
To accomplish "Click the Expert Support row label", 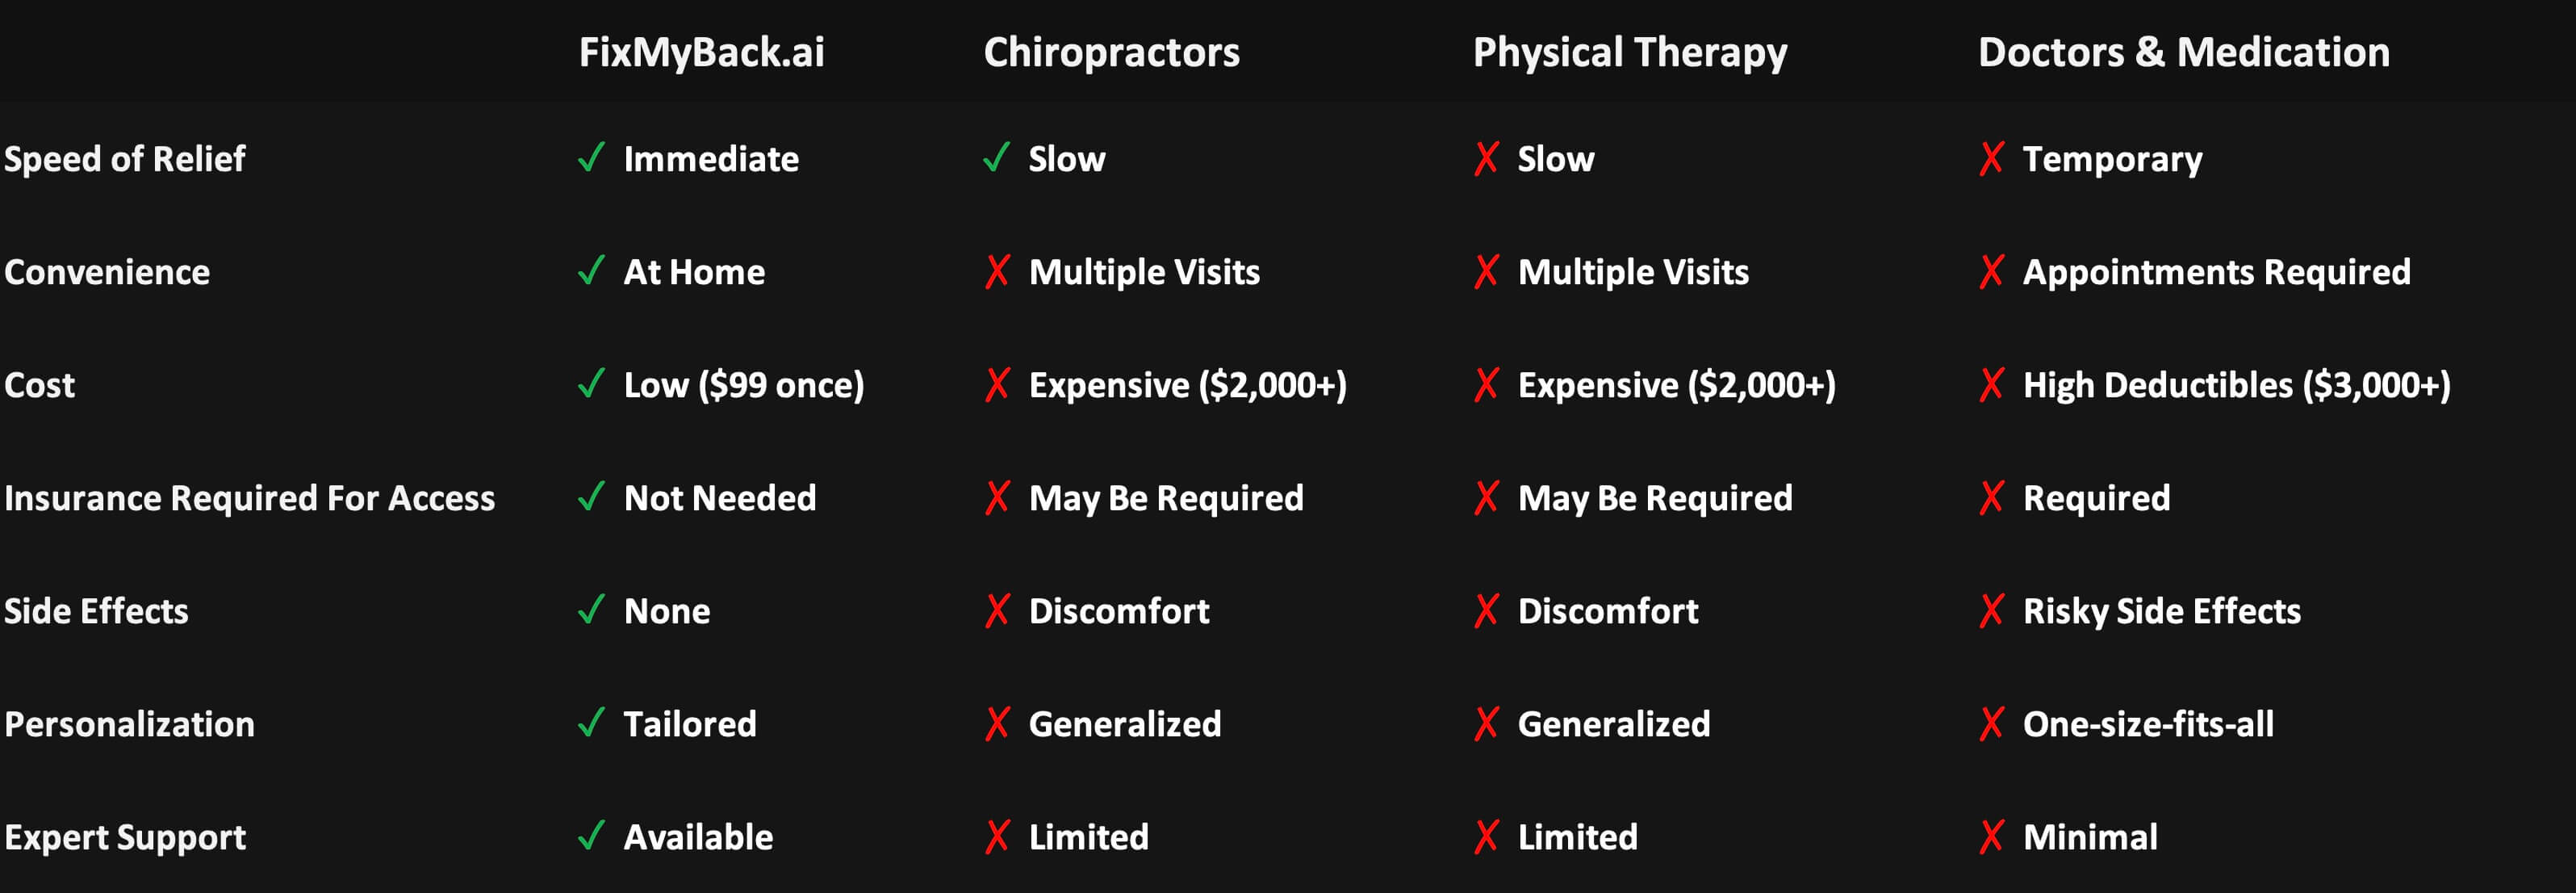I will click(x=125, y=837).
